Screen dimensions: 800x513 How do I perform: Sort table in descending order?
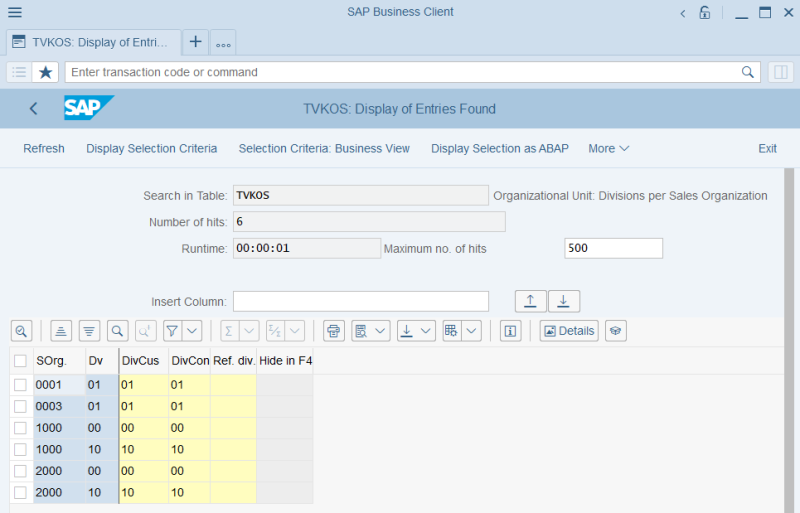click(89, 331)
